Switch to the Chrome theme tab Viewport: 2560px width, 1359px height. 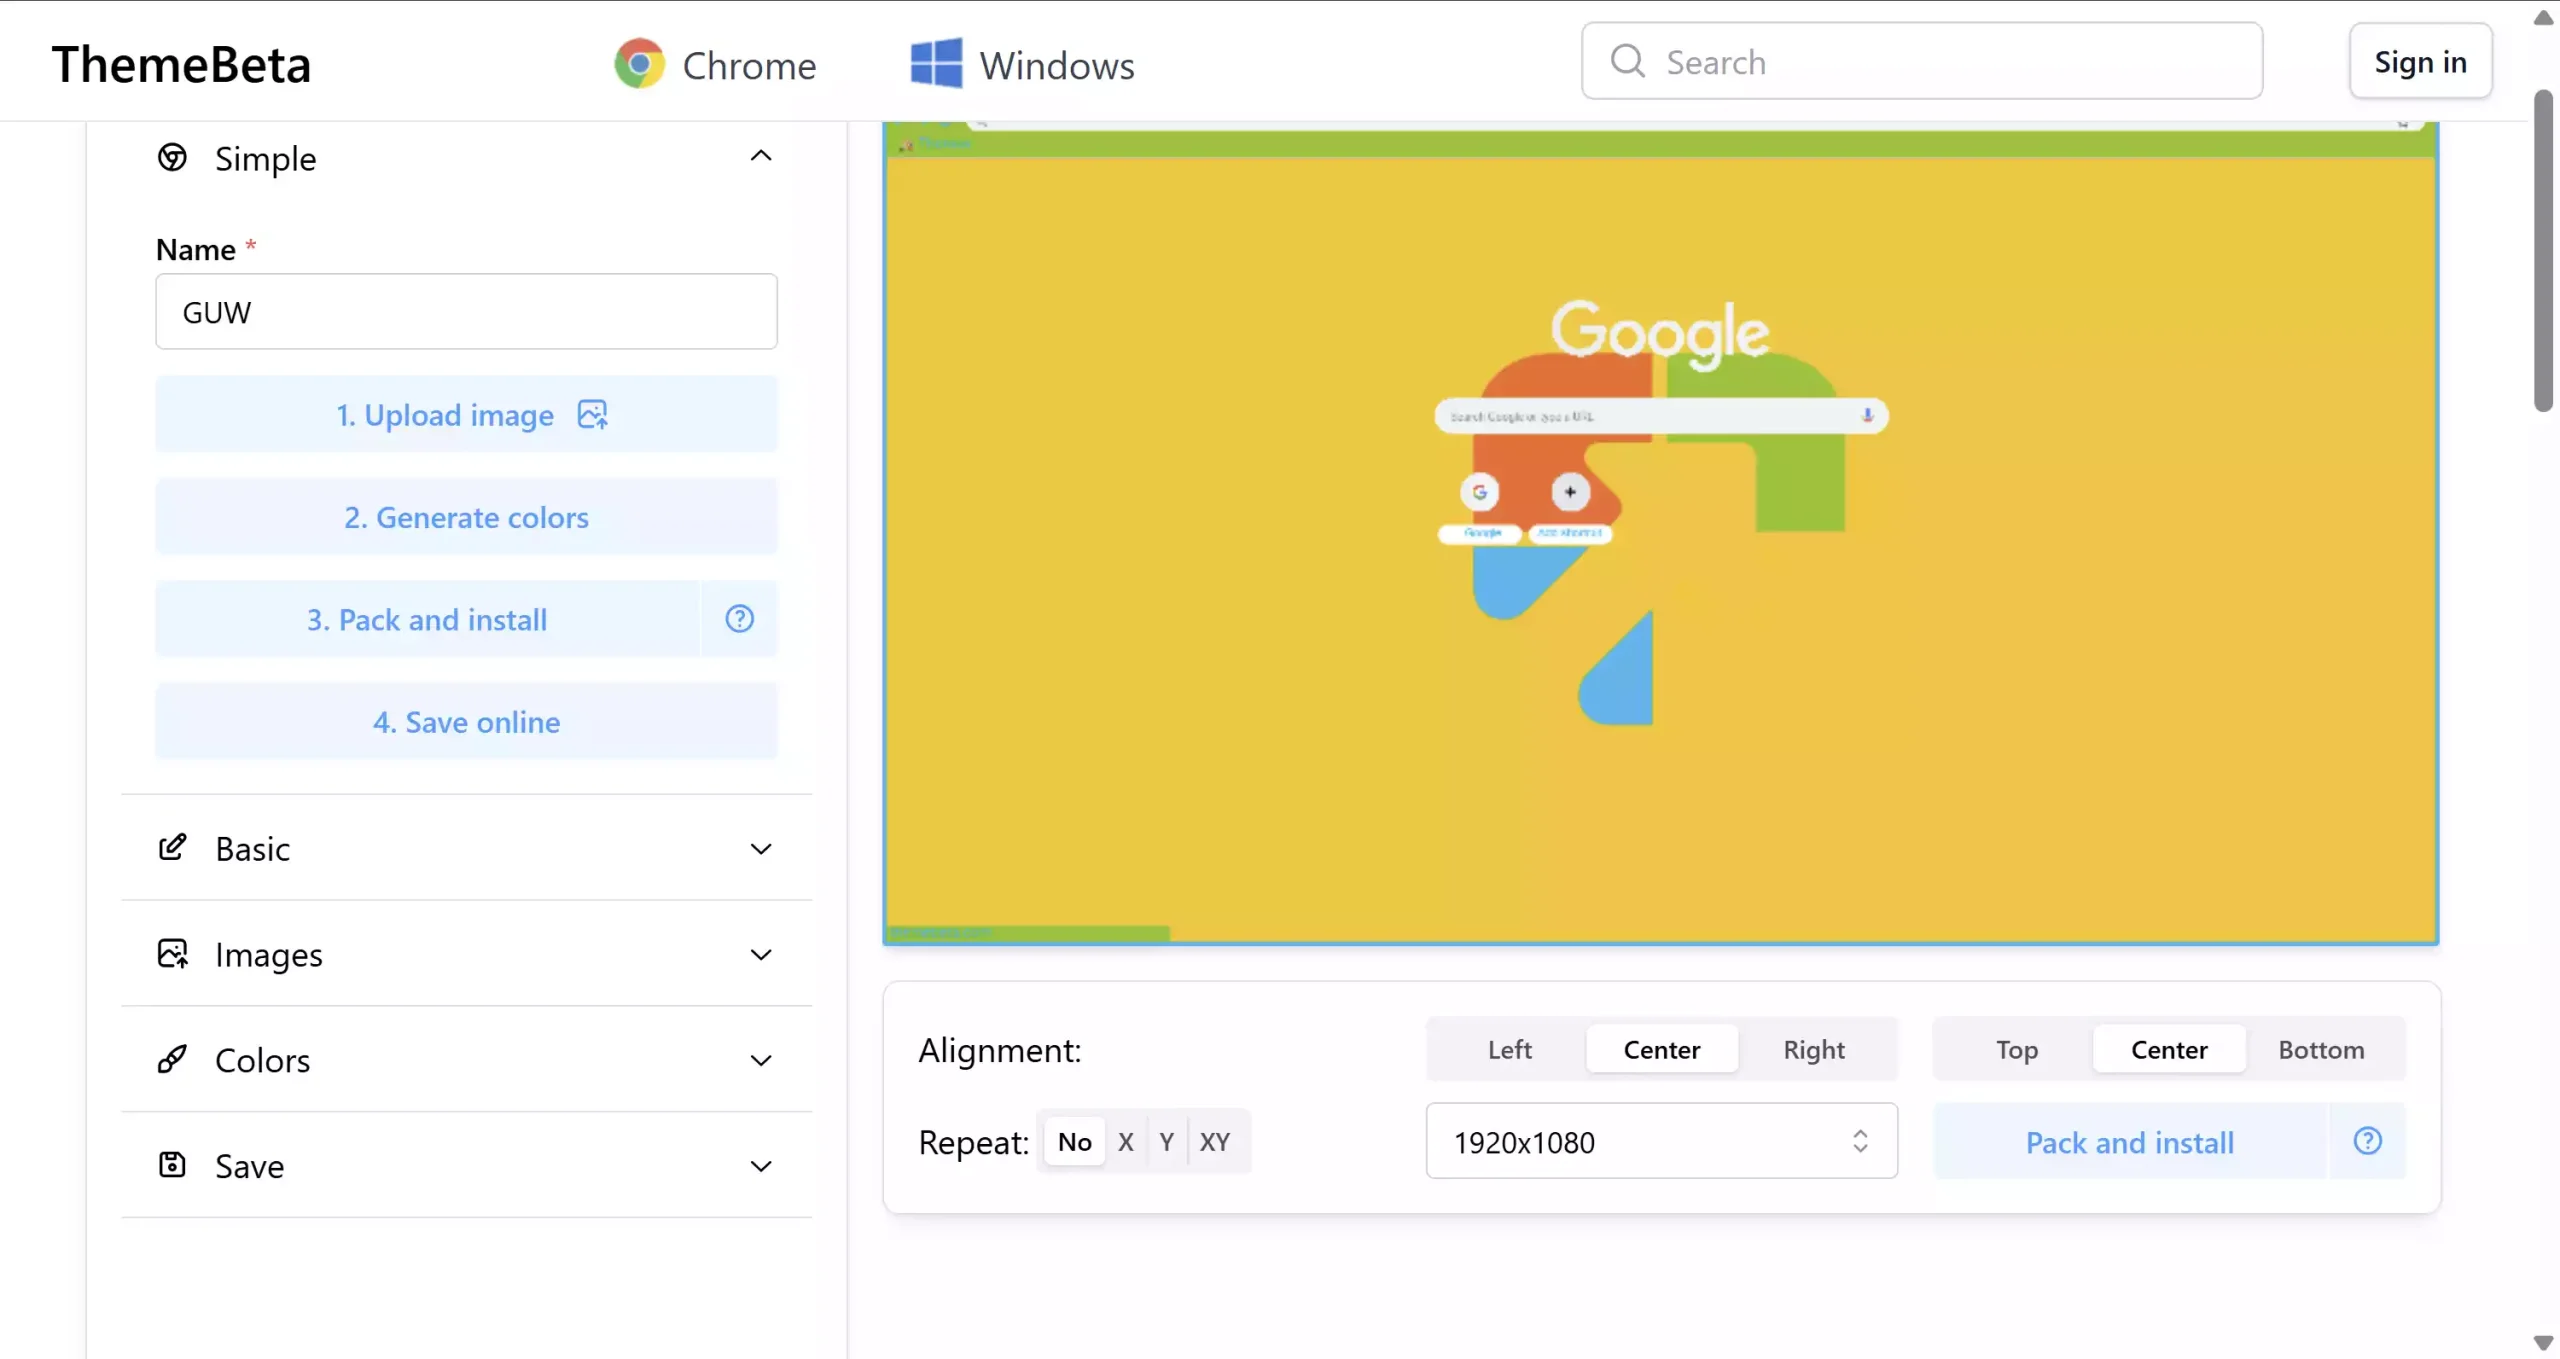[715, 63]
